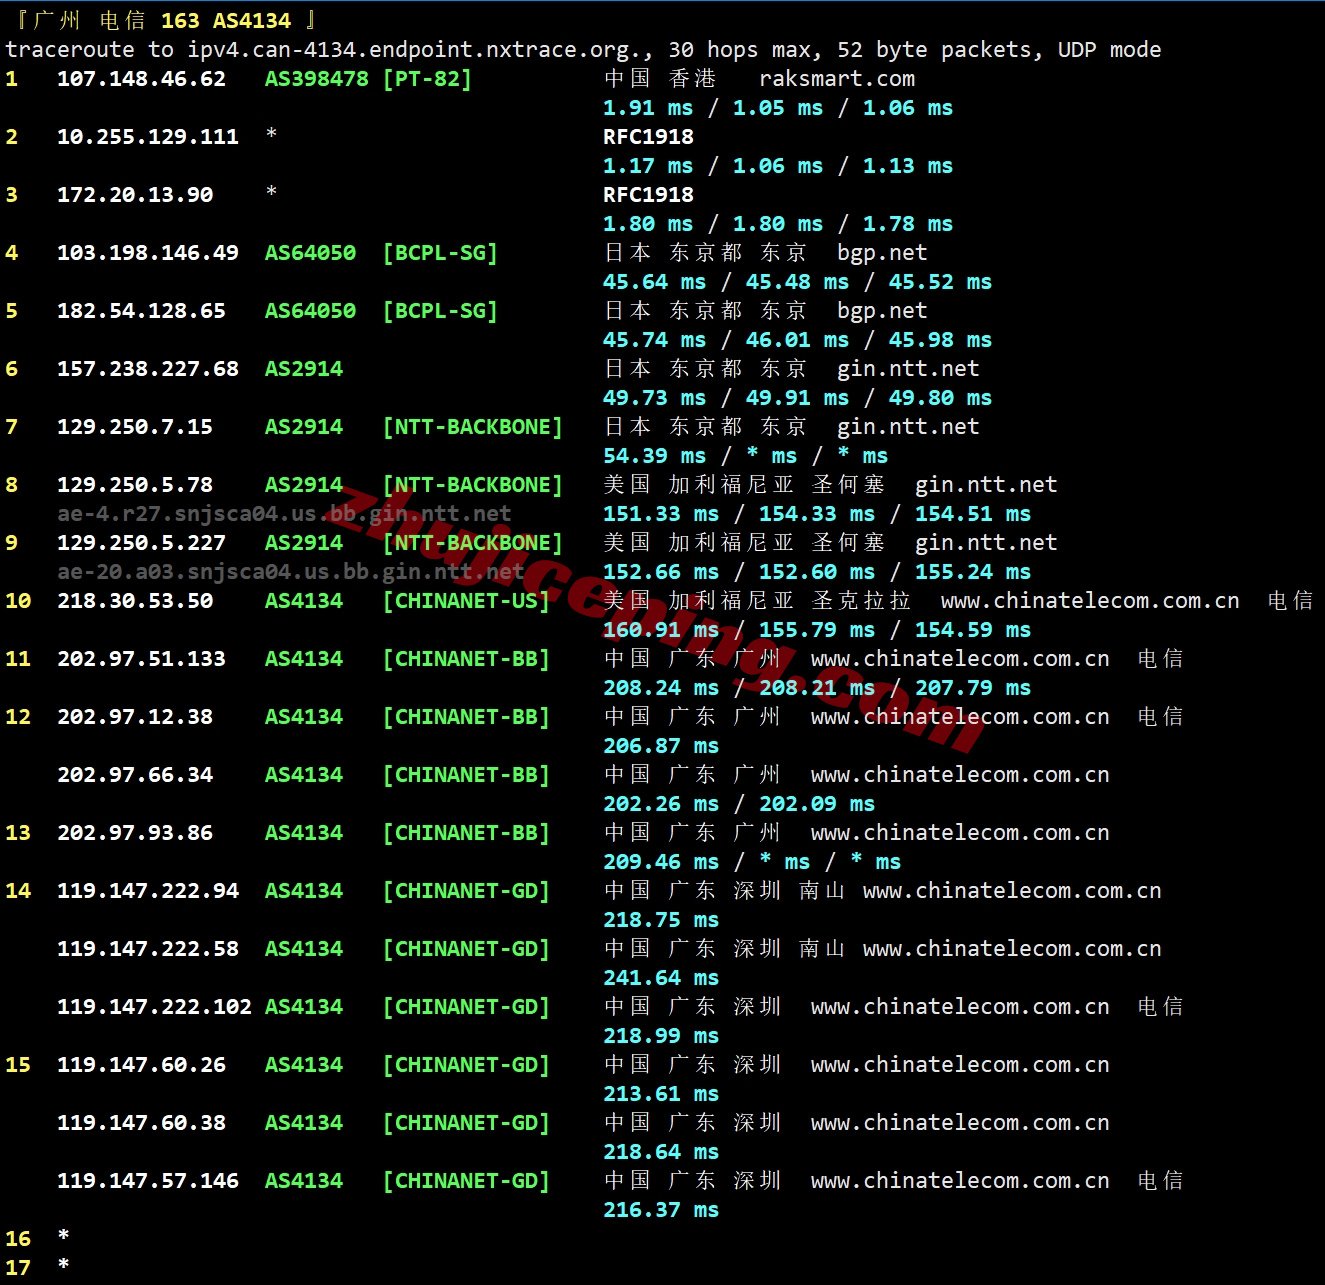This screenshot has height=1285, width=1325.
Task: Select IP 119.147.57.146
Action: pyautogui.click(x=148, y=1181)
